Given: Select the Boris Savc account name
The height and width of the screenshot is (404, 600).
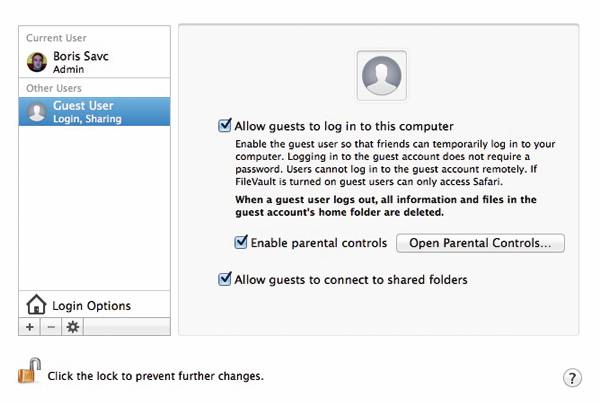Looking at the screenshot, I should 79,57.
